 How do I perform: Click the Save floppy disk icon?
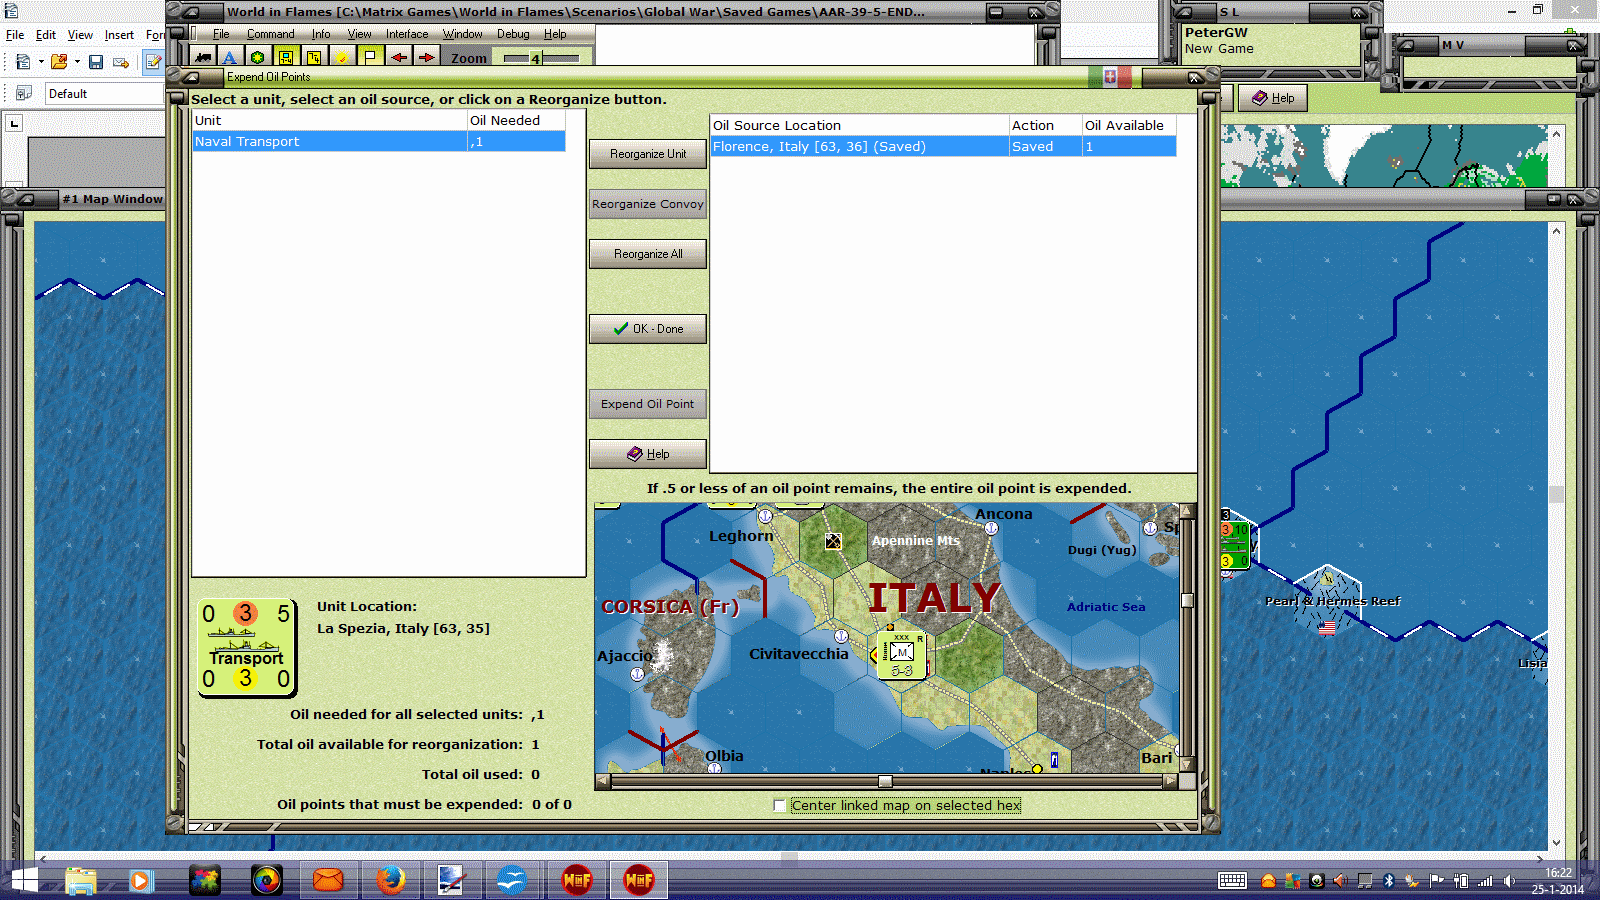click(96, 62)
